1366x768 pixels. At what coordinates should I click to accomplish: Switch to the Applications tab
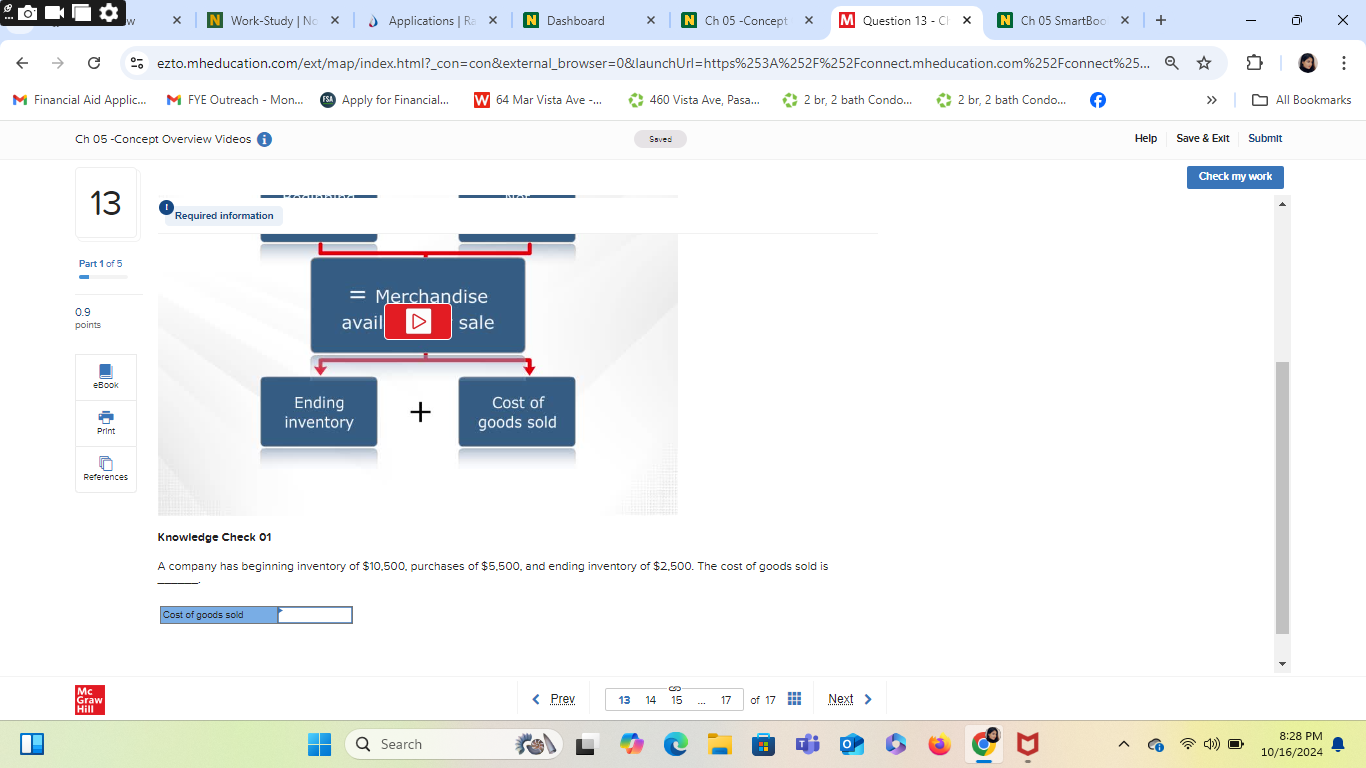(x=431, y=20)
